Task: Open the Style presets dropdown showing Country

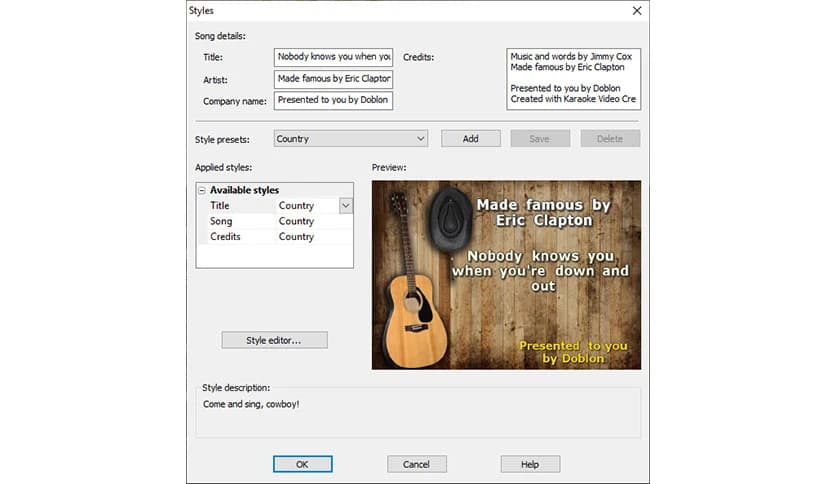Action: pyautogui.click(x=351, y=139)
